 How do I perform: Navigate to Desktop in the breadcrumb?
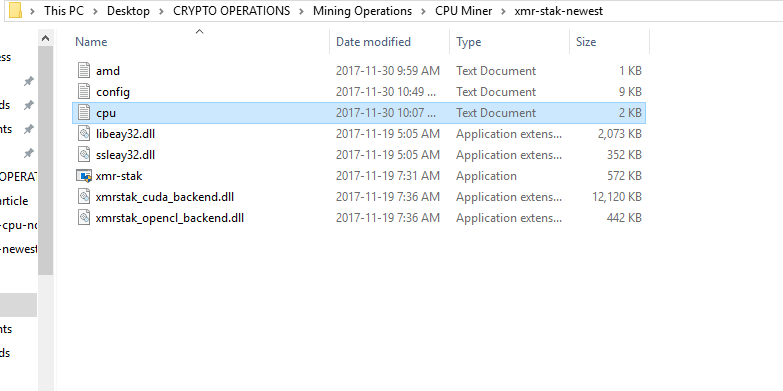pos(128,10)
